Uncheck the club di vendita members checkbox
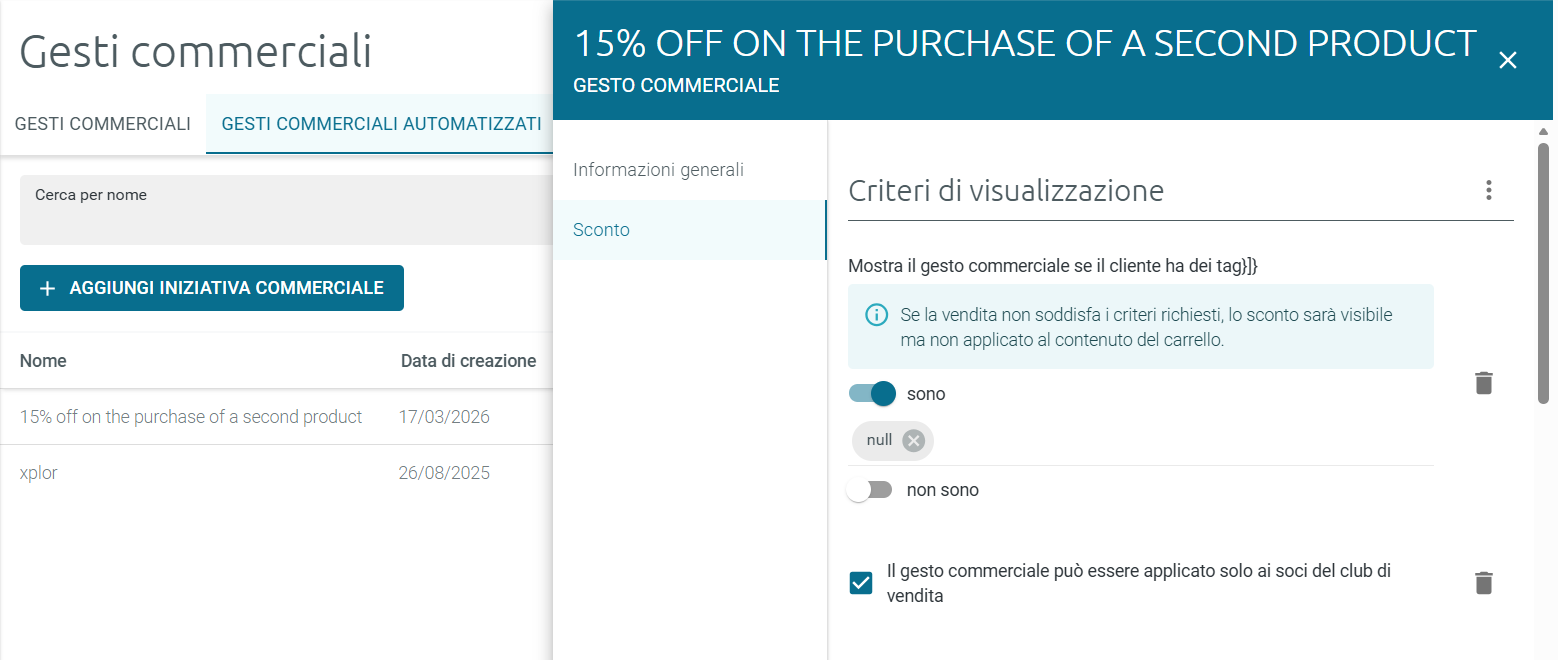The height and width of the screenshot is (660, 1558). click(x=861, y=583)
